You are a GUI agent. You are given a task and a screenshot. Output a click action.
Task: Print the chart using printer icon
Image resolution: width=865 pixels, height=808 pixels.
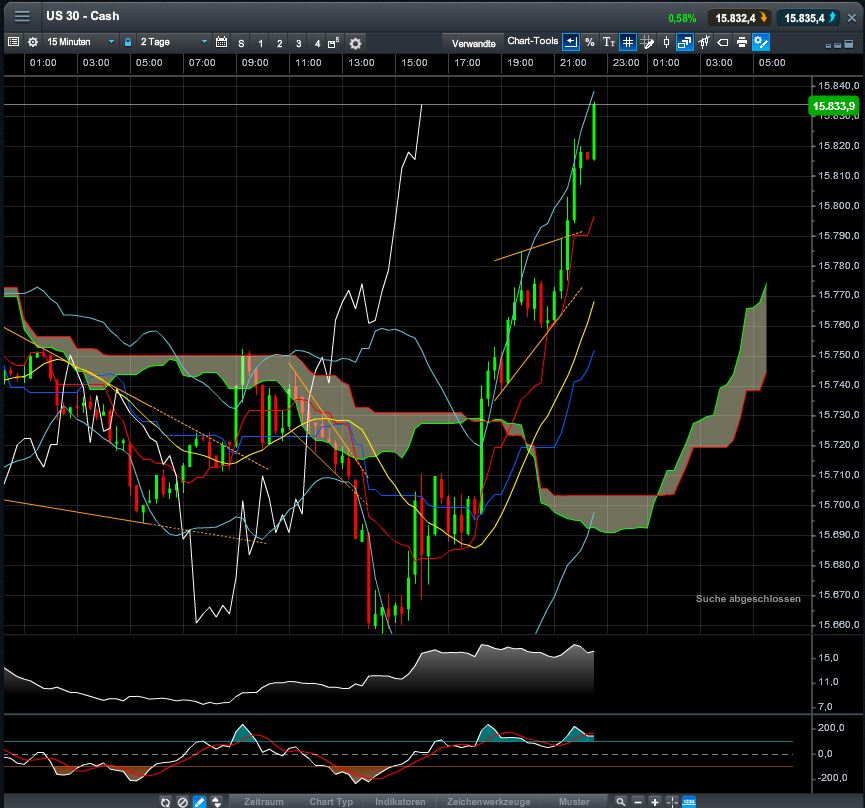point(742,42)
